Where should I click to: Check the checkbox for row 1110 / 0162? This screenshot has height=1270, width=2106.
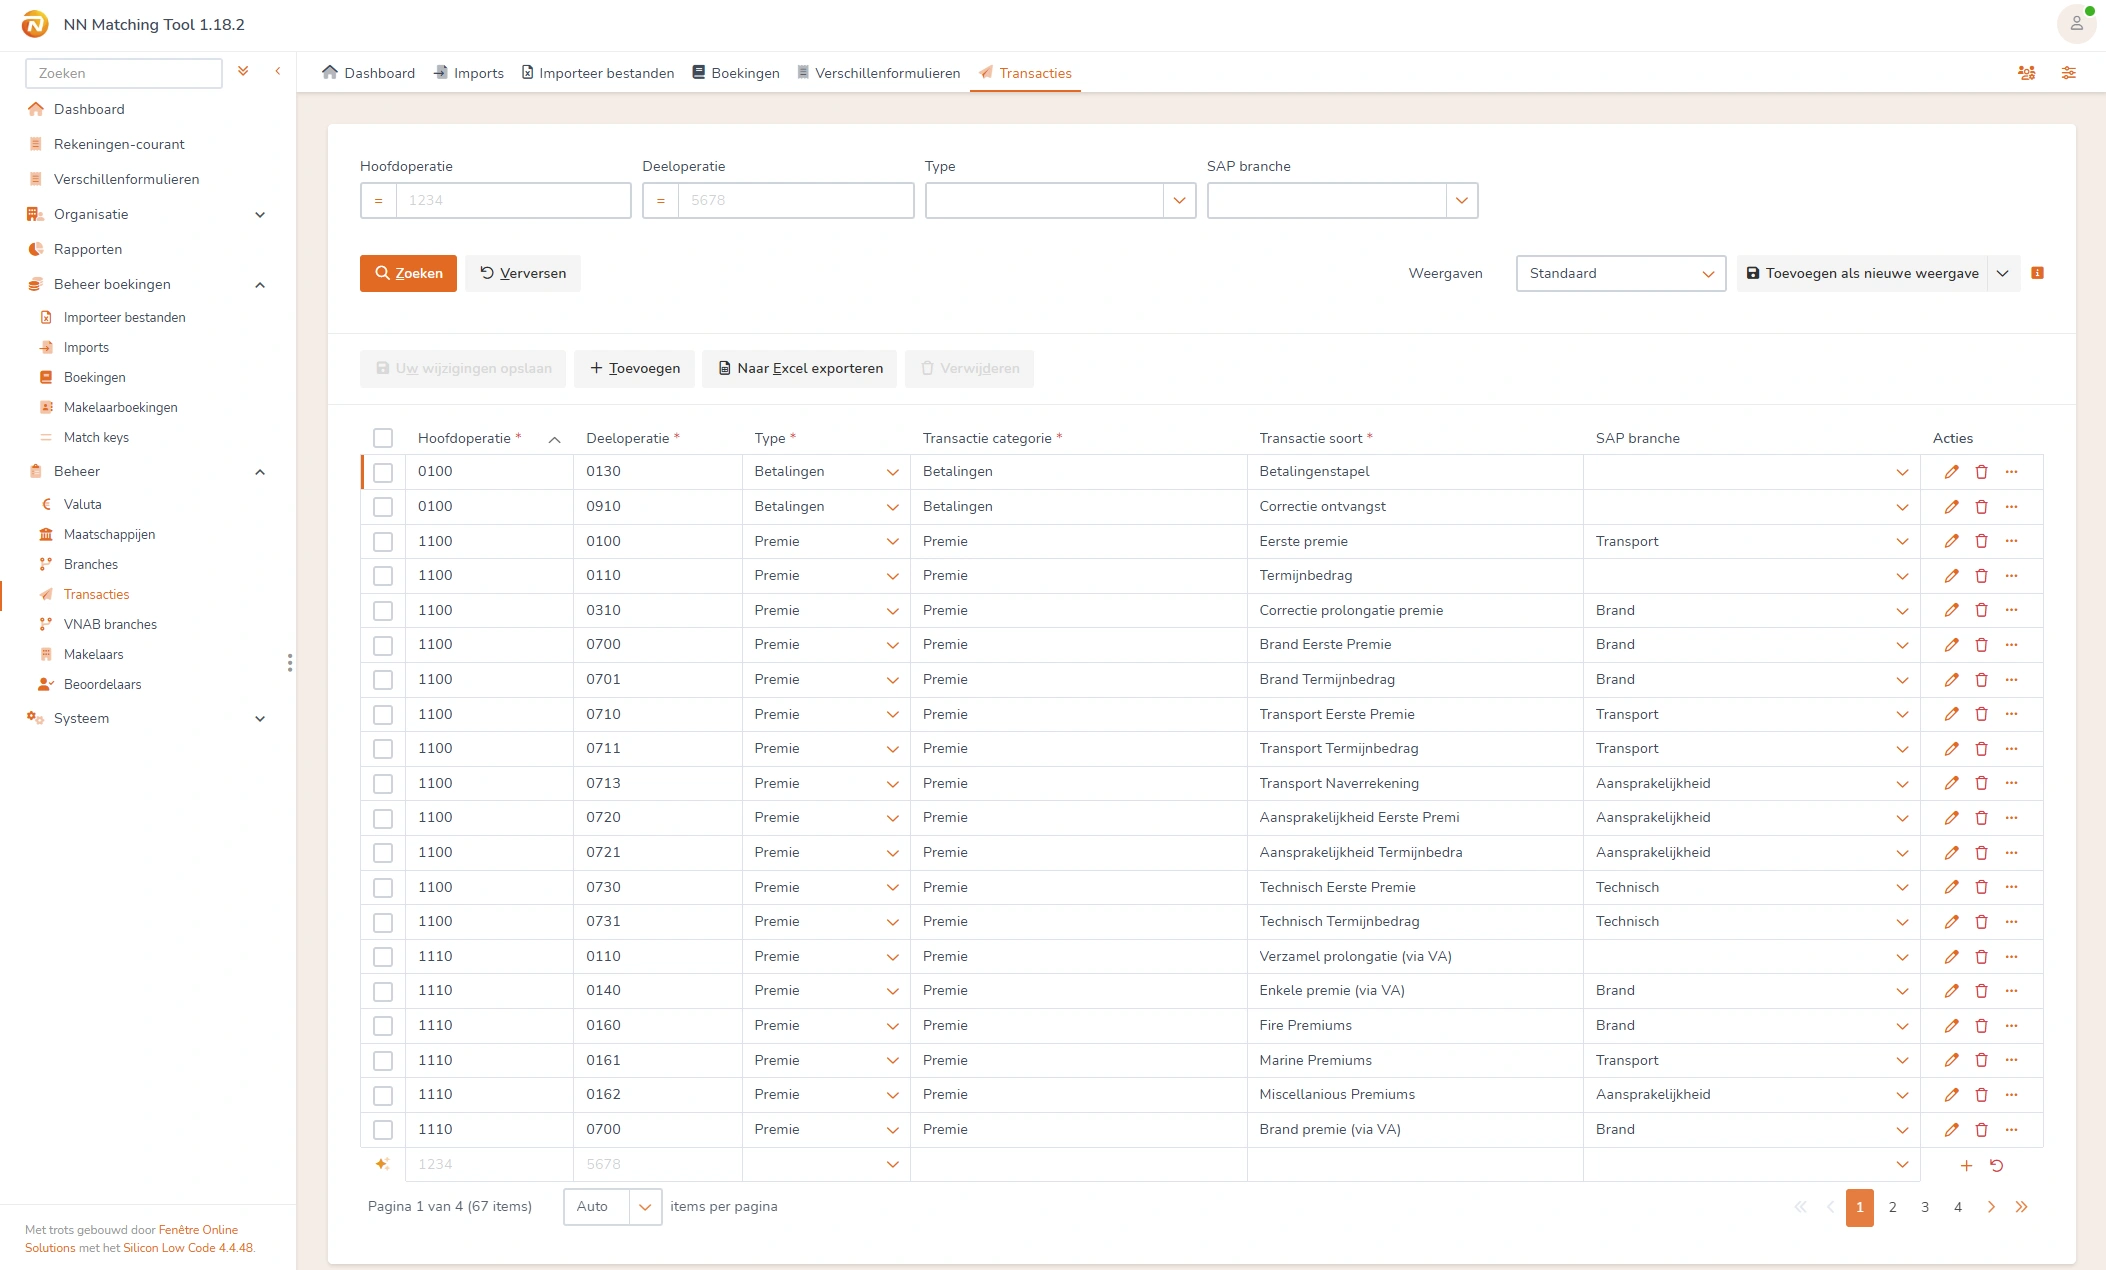point(383,1095)
